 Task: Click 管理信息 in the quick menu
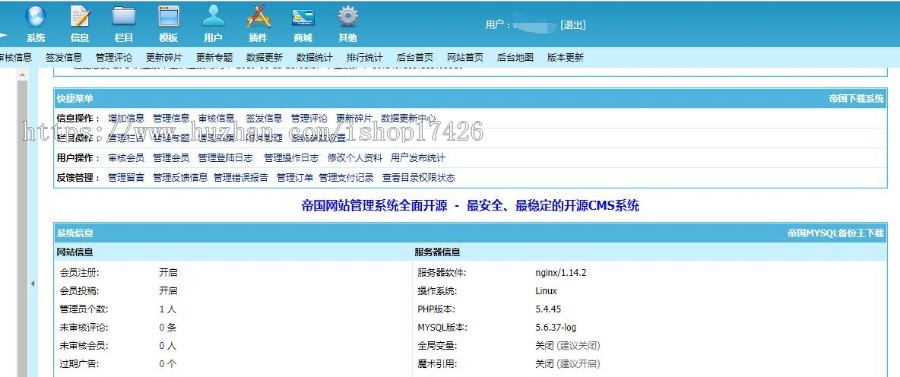(x=171, y=118)
